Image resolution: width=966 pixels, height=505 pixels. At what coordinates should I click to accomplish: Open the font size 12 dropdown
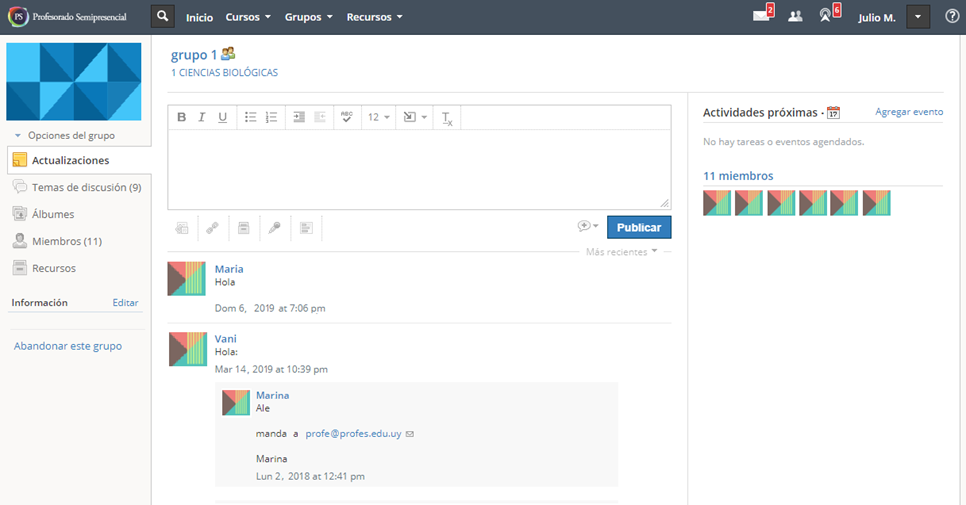click(x=378, y=117)
